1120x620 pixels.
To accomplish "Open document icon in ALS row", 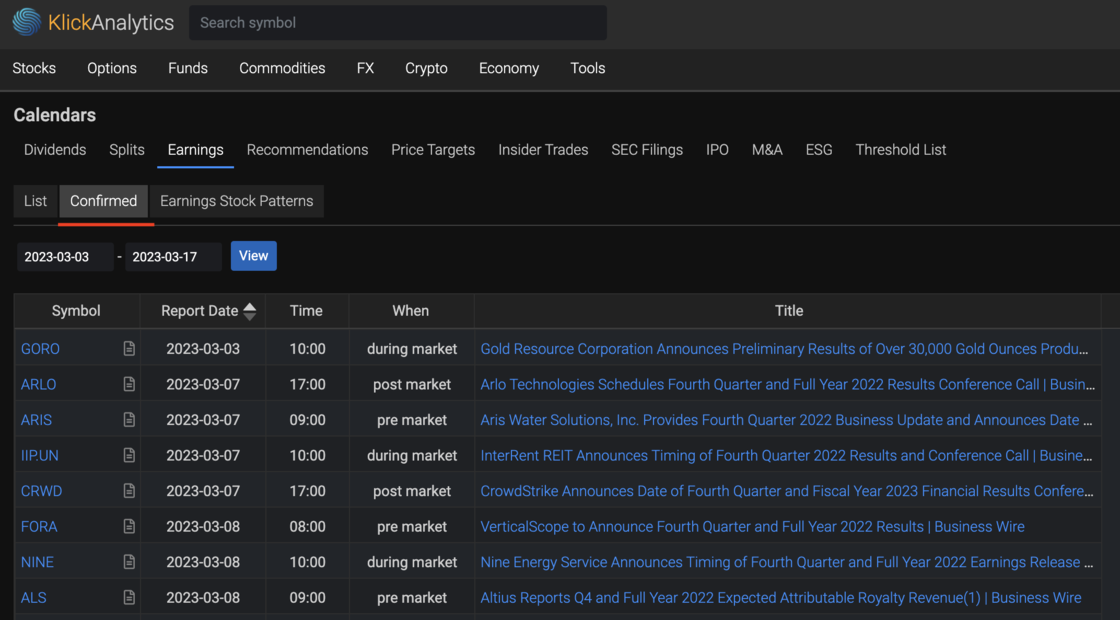I will pos(129,597).
